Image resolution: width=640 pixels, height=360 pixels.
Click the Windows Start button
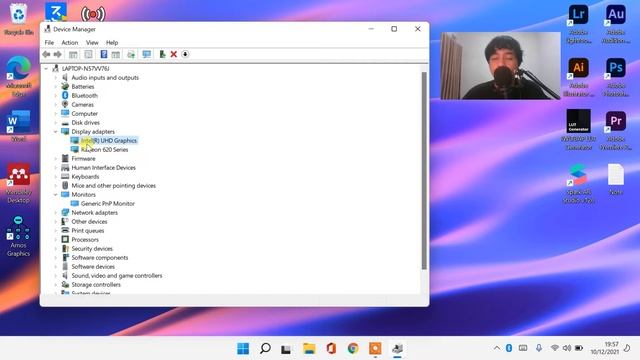(x=243, y=349)
